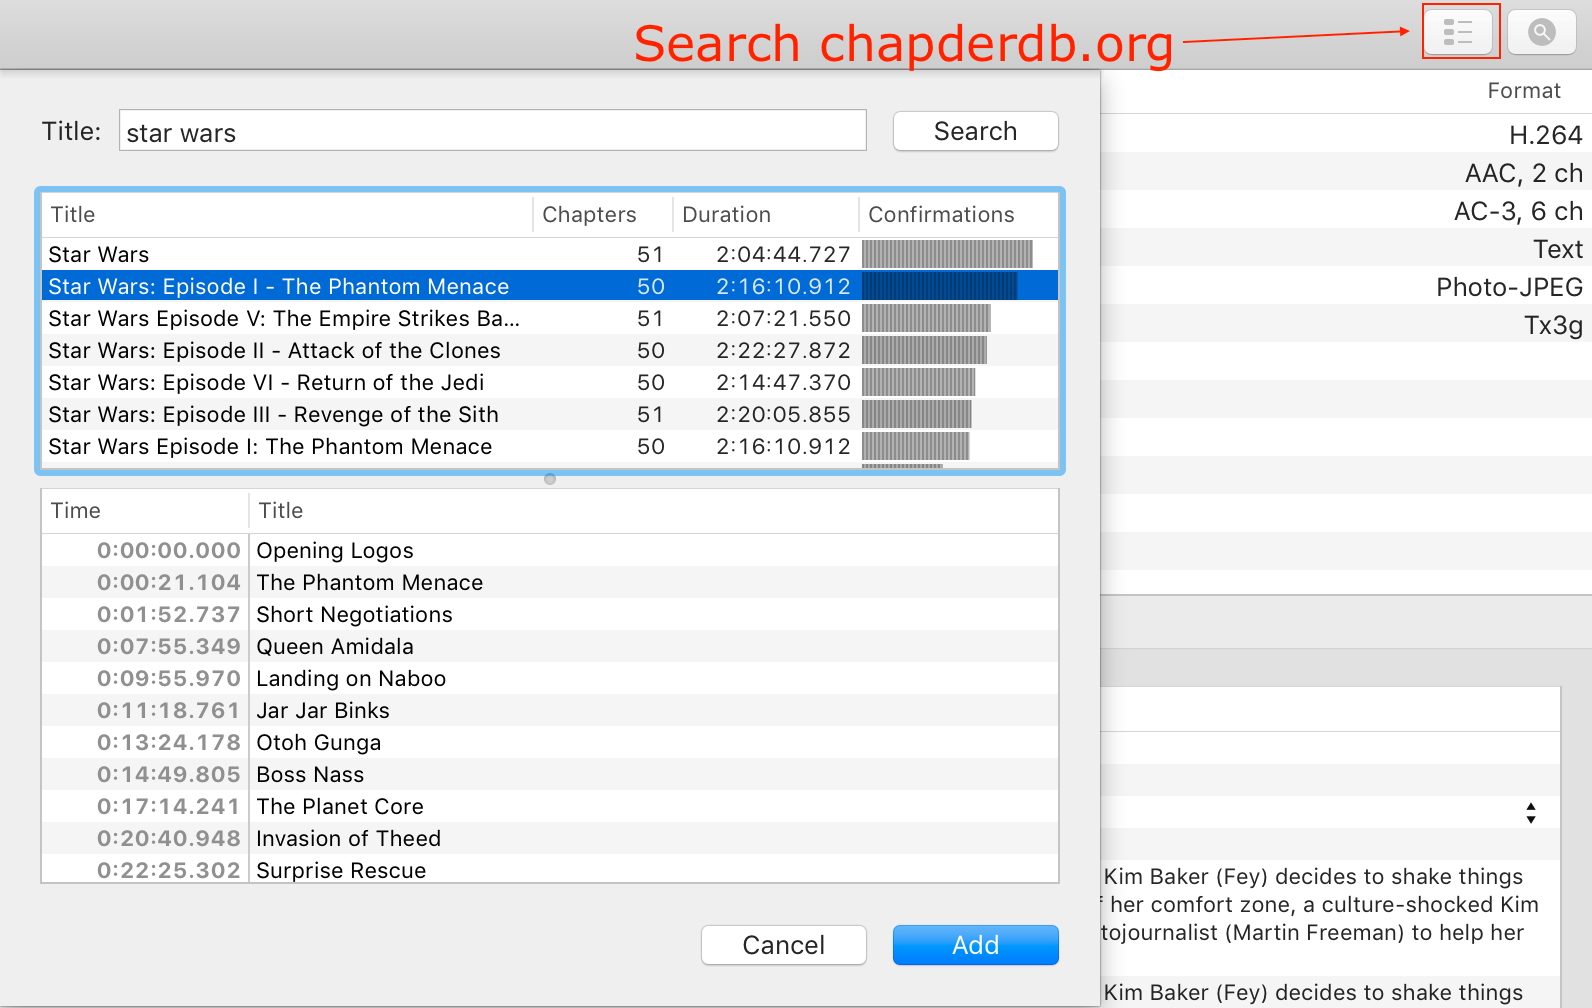Click Format column header in background window
The height and width of the screenshot is (1008, 1592).
pyautogui.click(x=1523, y=91)
